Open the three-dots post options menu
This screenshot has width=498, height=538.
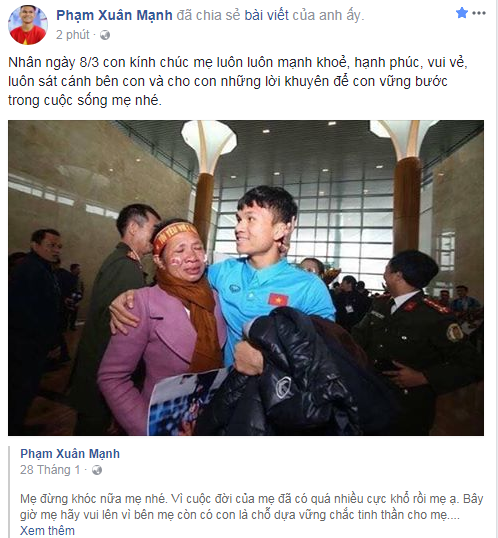(479, 13)
